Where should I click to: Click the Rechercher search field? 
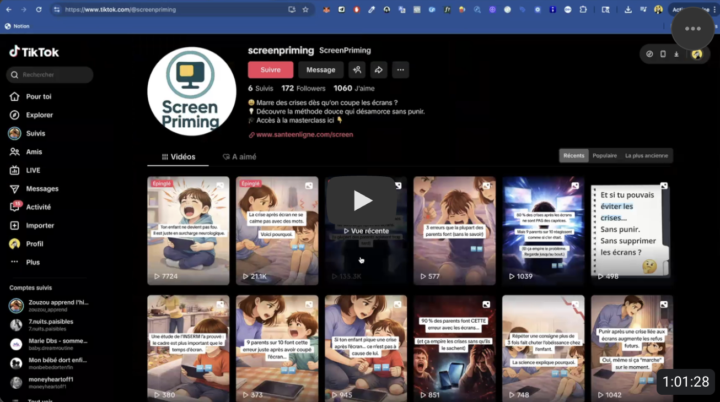[x=50, y=75]
